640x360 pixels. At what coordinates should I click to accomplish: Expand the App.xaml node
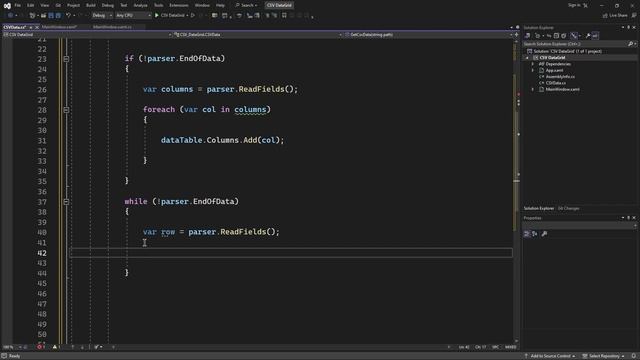pyautogui.click(x=533, y=71)
